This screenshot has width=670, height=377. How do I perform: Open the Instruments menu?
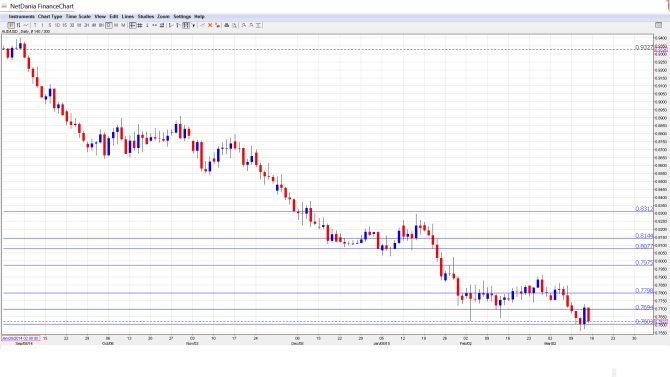pos(21,16)
